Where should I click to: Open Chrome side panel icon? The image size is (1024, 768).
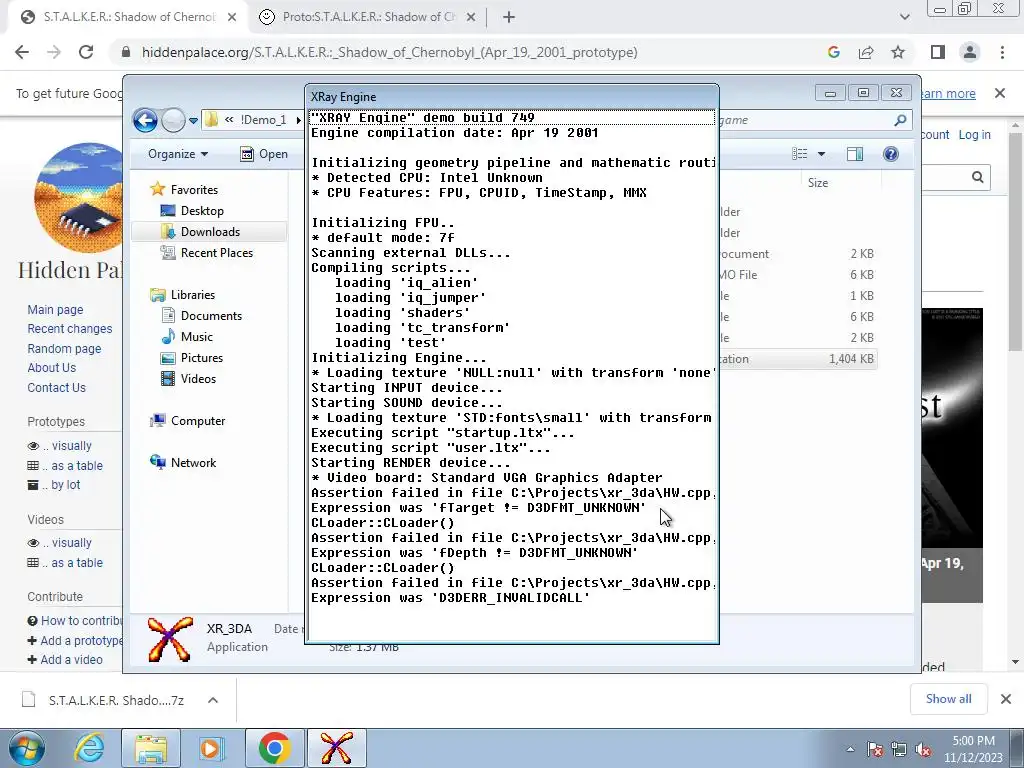938,52
